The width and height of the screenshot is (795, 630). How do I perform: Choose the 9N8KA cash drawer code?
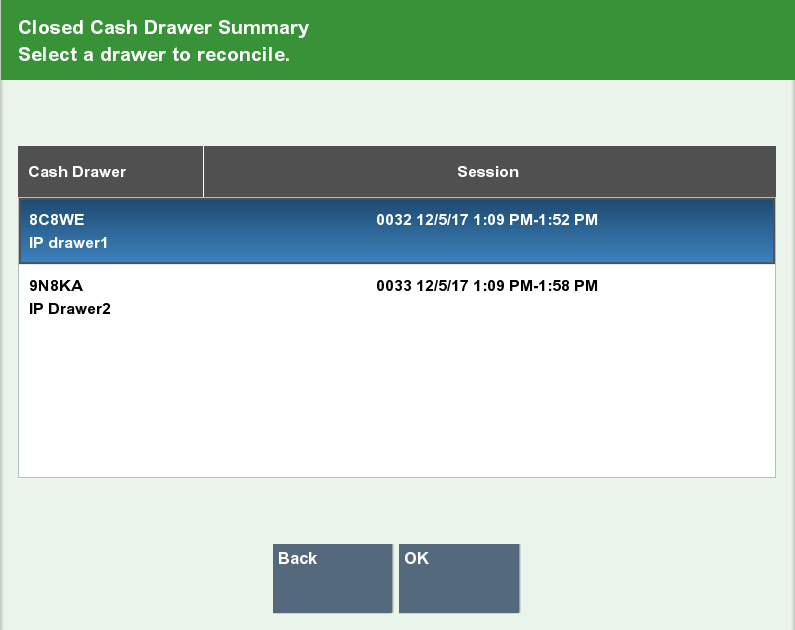56,286
